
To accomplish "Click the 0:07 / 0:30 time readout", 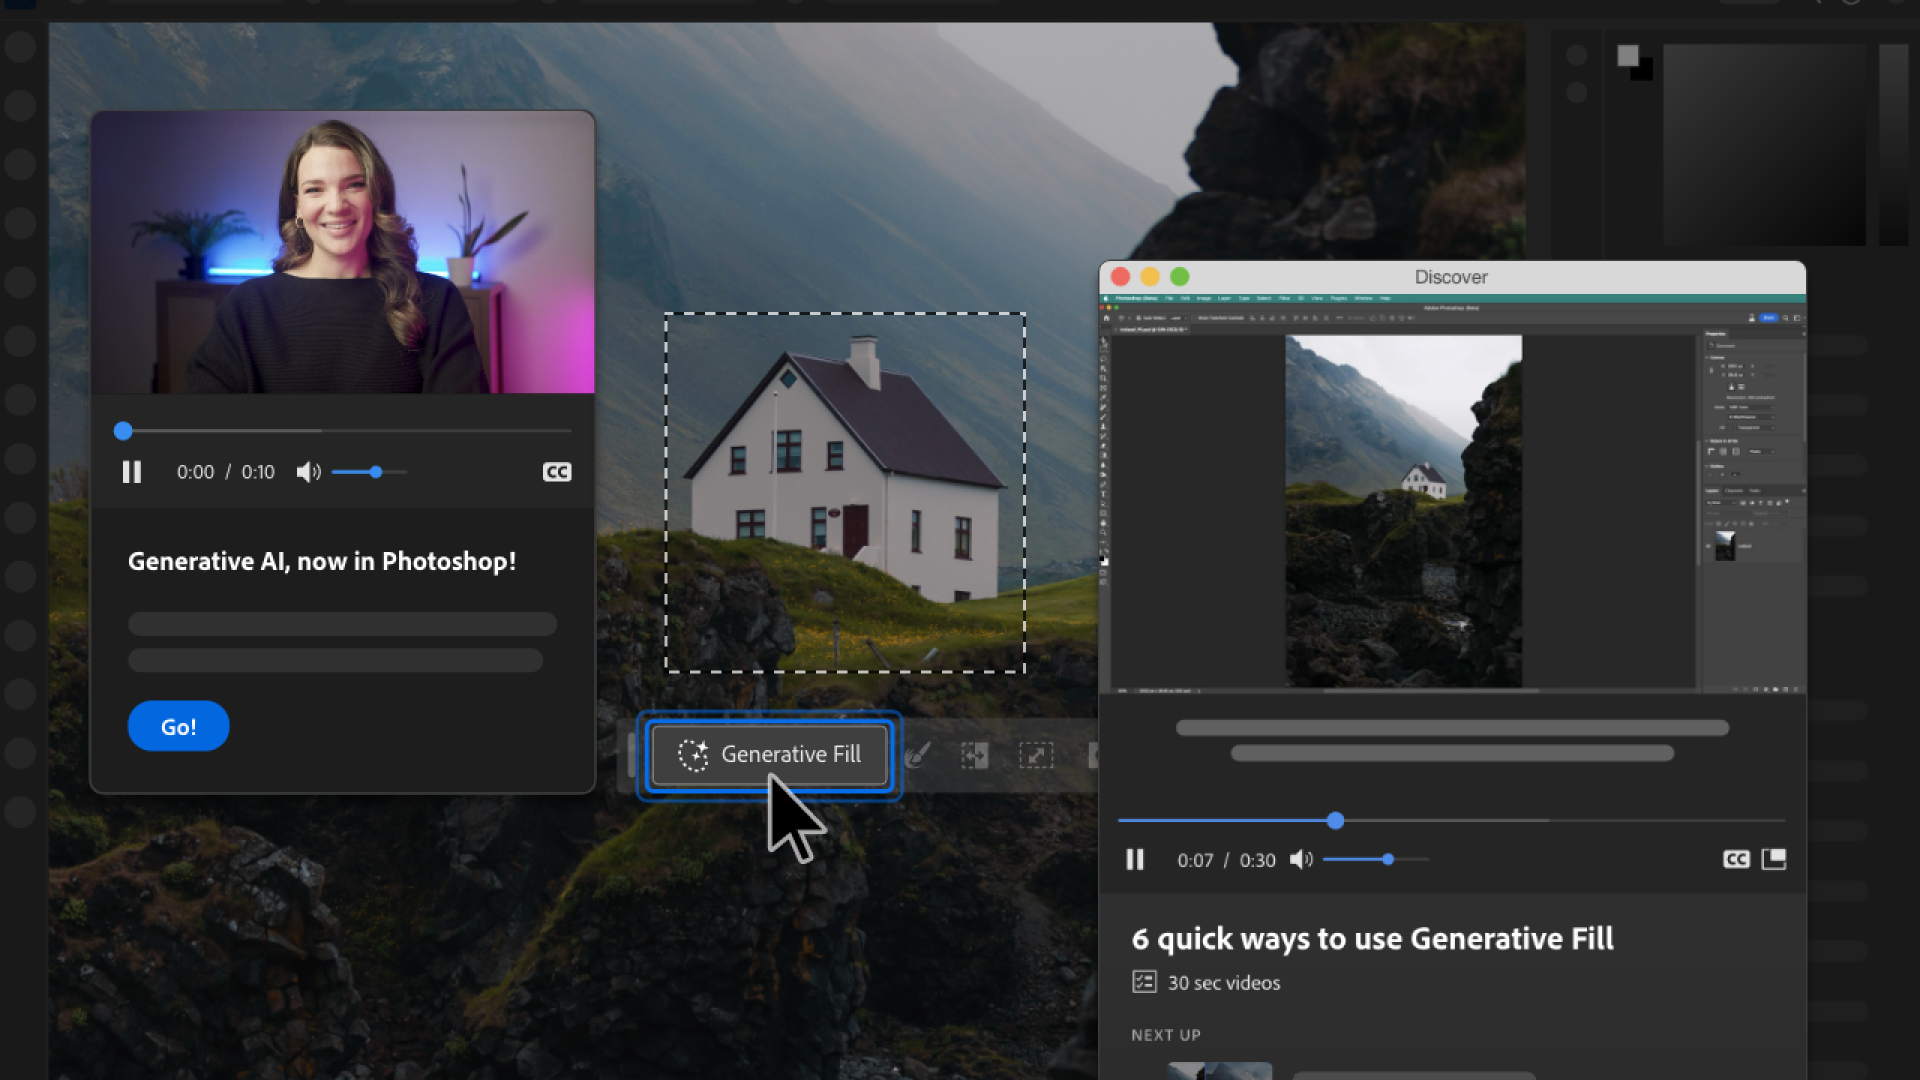I will [1226, 860].
